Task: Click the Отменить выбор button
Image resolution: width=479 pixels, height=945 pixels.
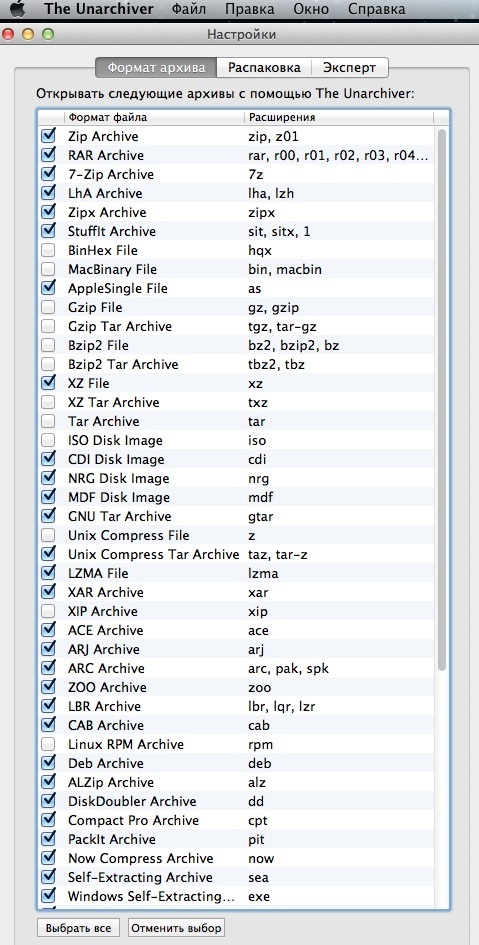Action: (x=177, y=928)
